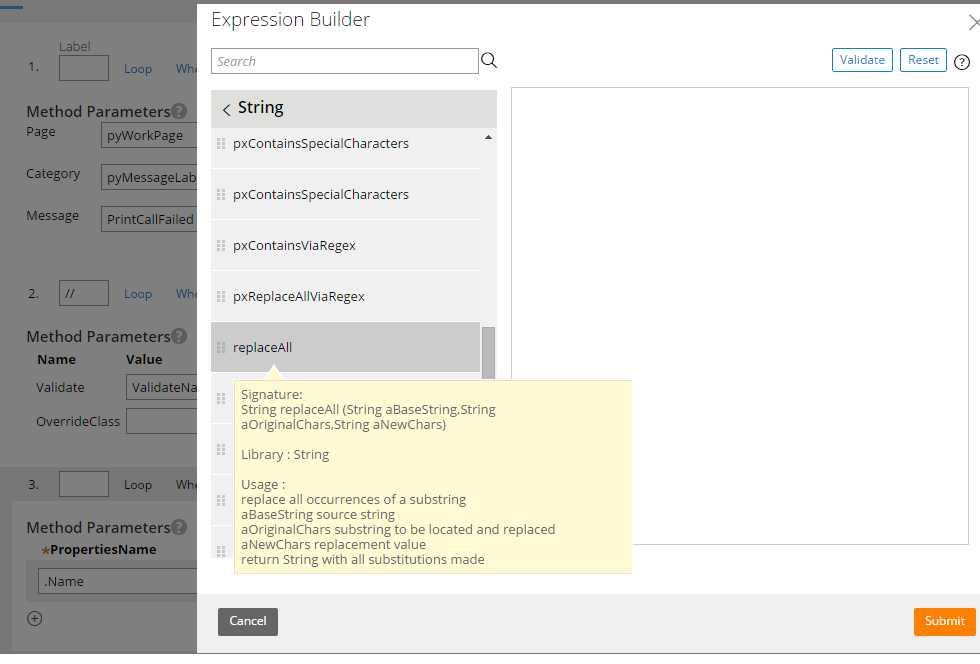This screenshot has width=980, height=664.
Task: Open the Loop settings for step 1
Action: coord(138,68)
